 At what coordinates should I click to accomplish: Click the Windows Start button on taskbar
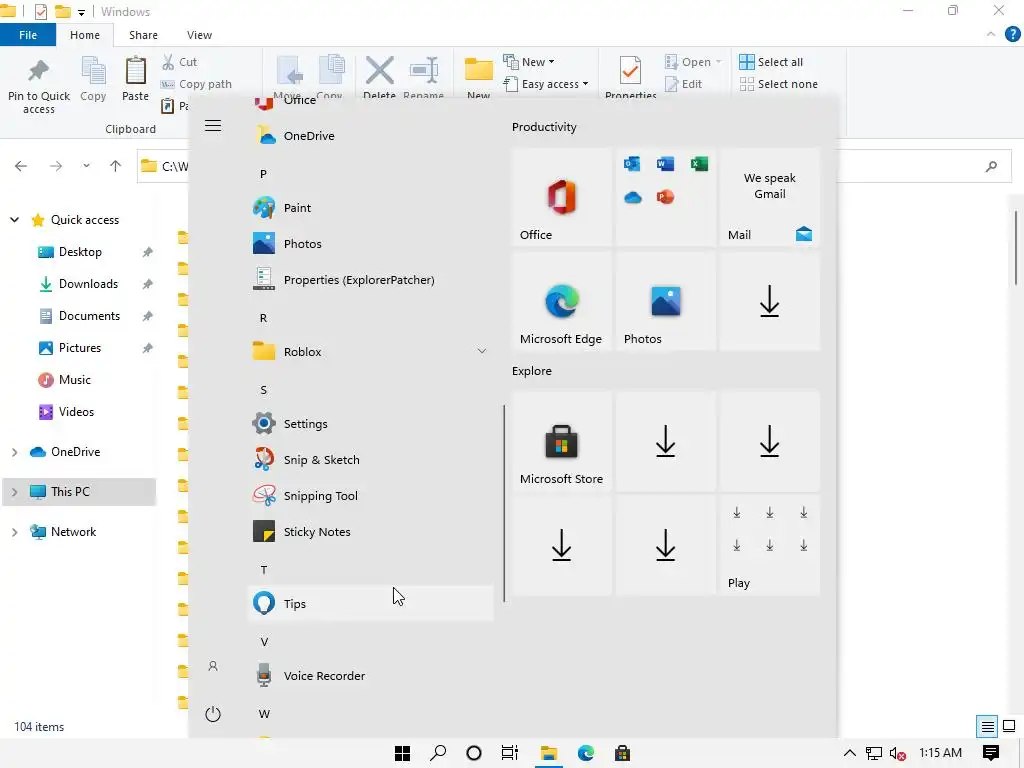(x=402, y=753)
